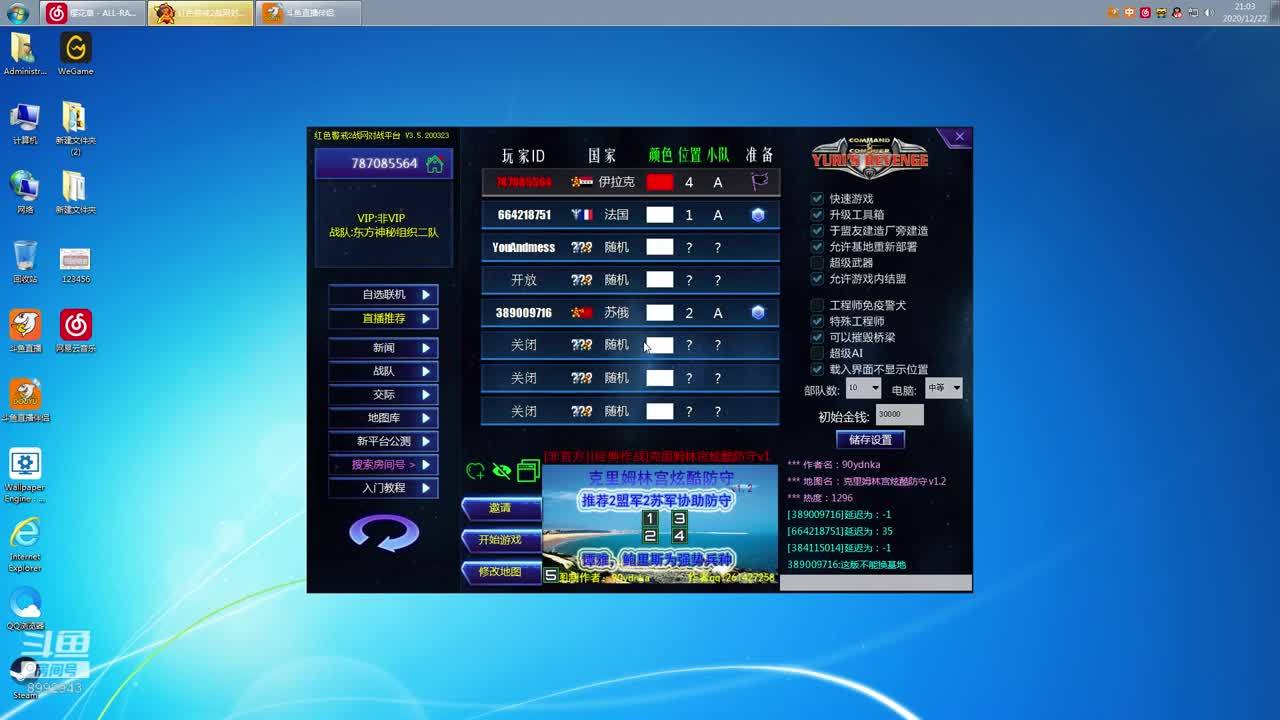The height and width of the screenshot is (720, 1280).
Task: Open the WeGame desktop shortcut
Action: pyautogui.click(x=75, y=54)
